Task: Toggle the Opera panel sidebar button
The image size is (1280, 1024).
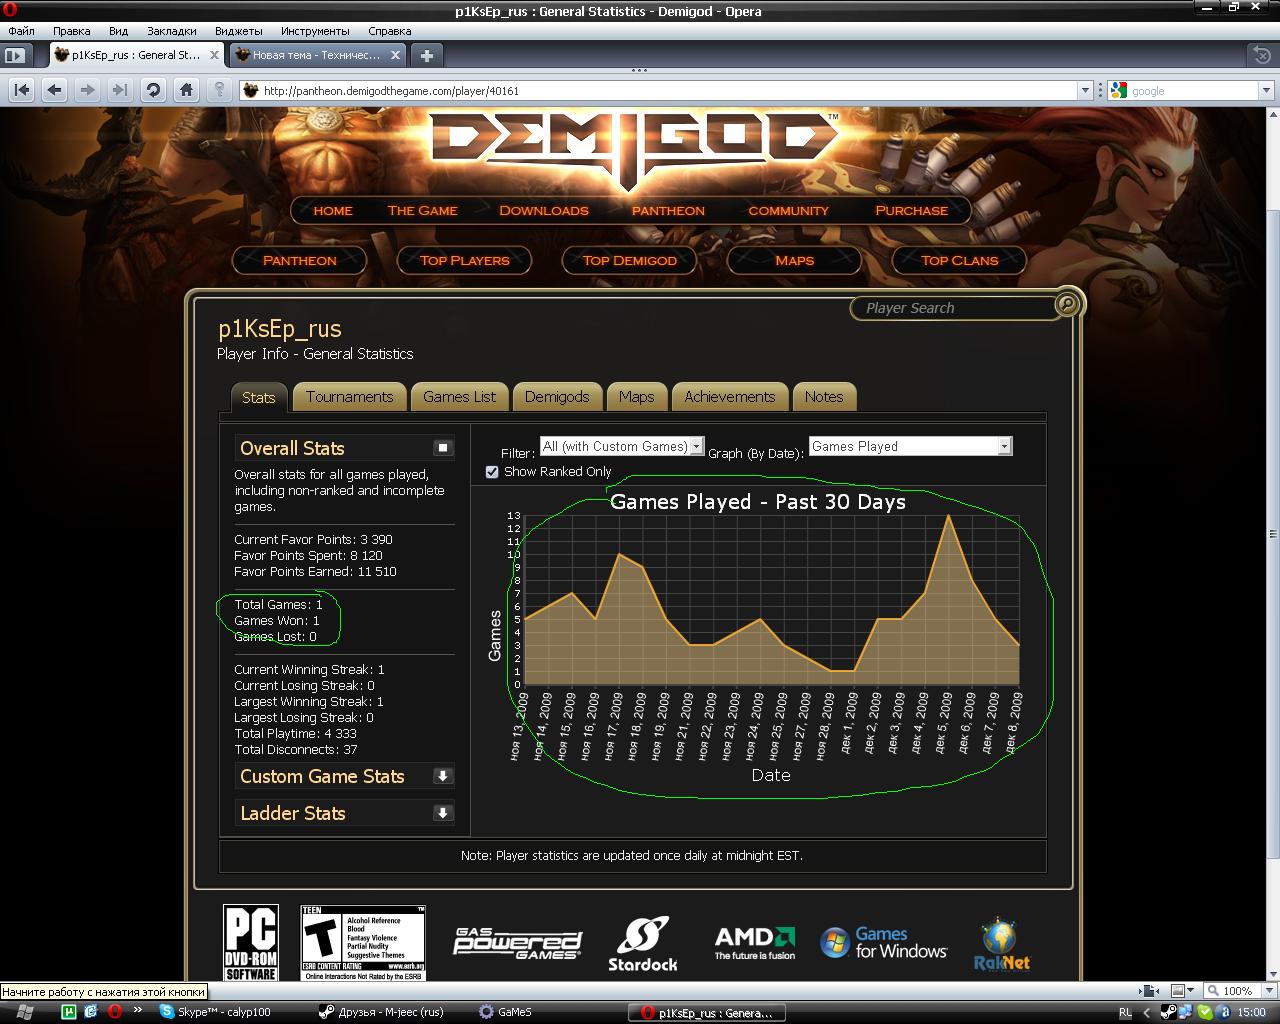Action: (x=16, y=56)
